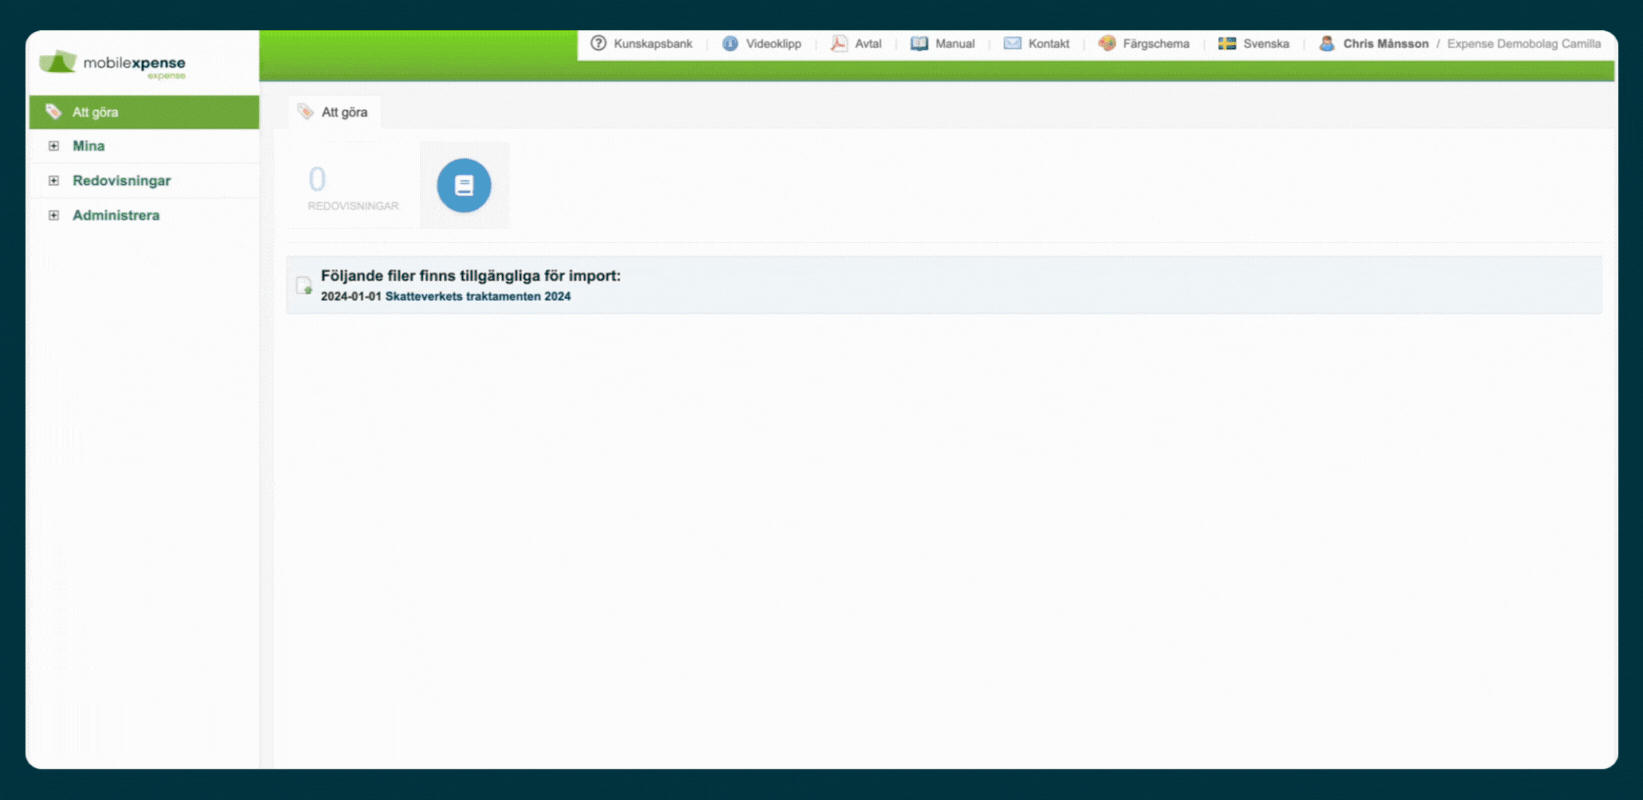Expand the Administrera tree node

pyautogui.click(x=54, y=215)
